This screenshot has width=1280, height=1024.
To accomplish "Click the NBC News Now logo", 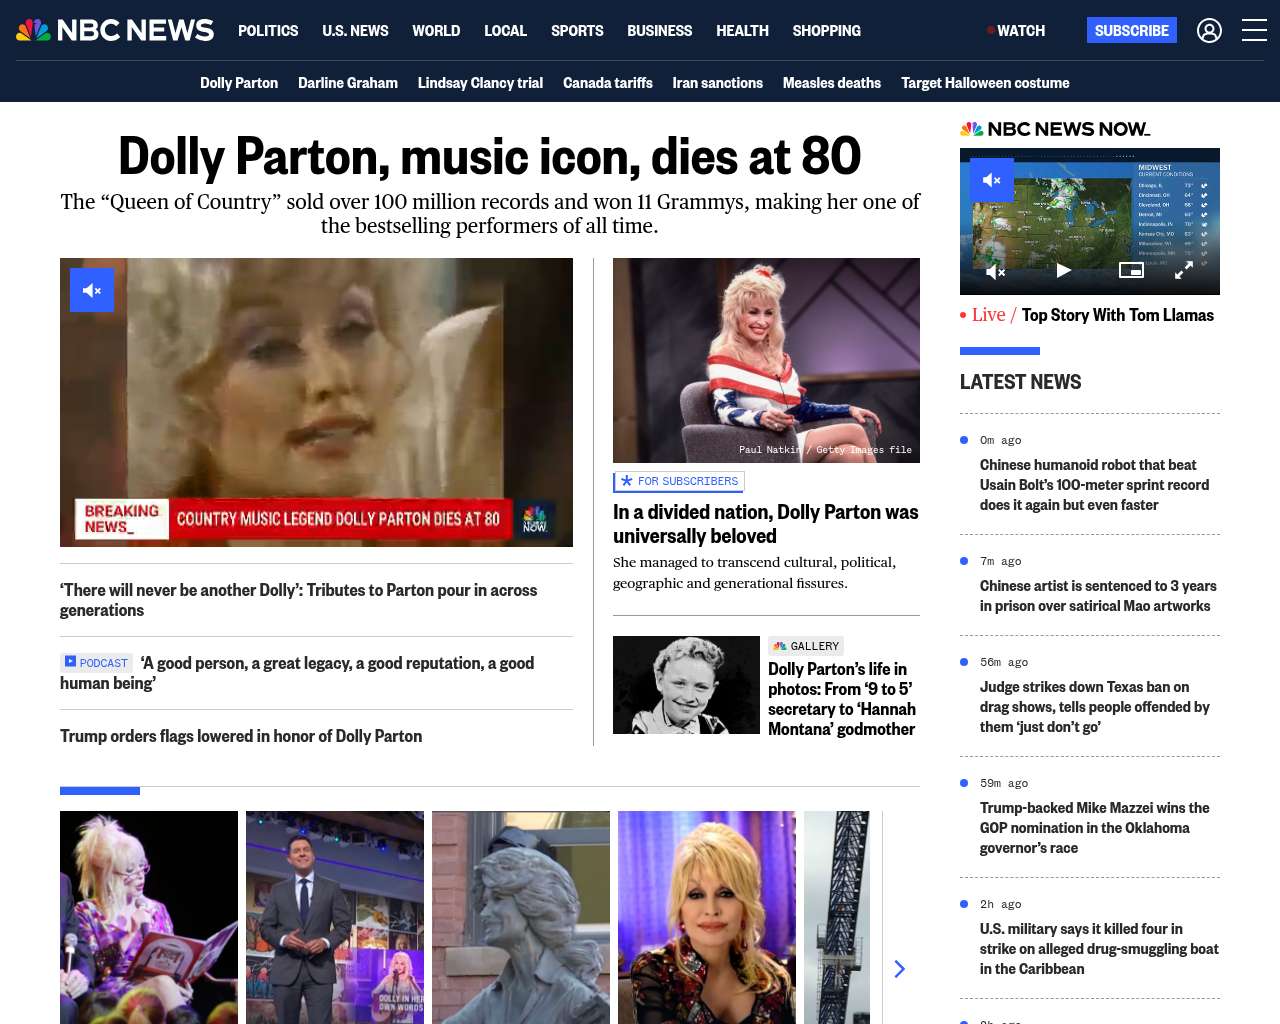I will (1055, 129).
